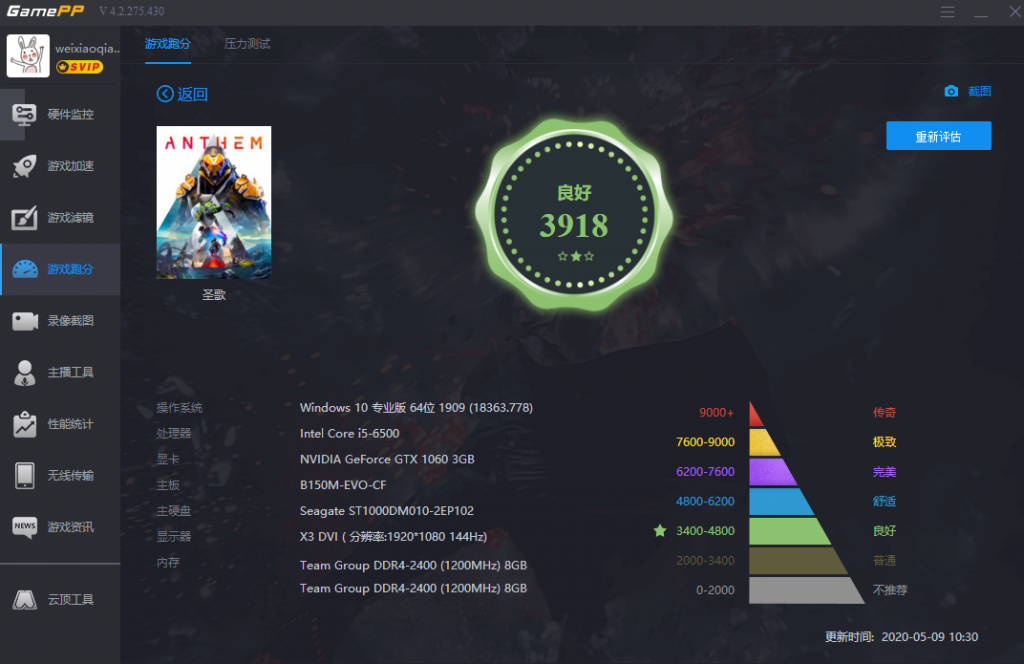Click the Windows 10 专业版 OS text
This screenshot has width=1024, height=664.
416,407
